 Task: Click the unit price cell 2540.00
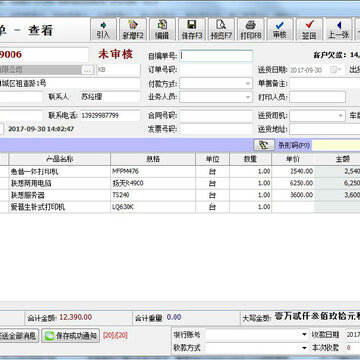point(293,171)
